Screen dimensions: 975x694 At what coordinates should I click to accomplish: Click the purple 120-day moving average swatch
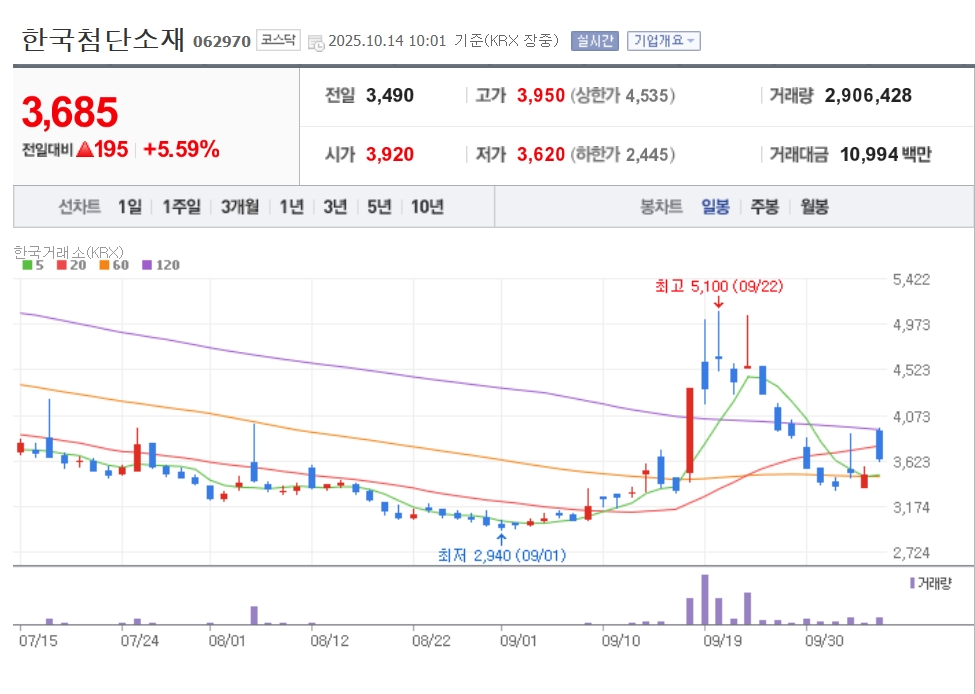click(147, 266)
